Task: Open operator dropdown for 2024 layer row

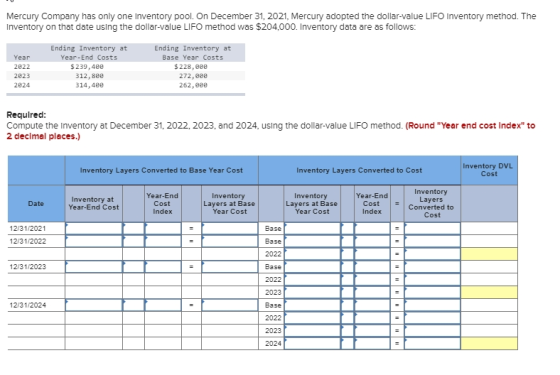Action: point(348,343)
